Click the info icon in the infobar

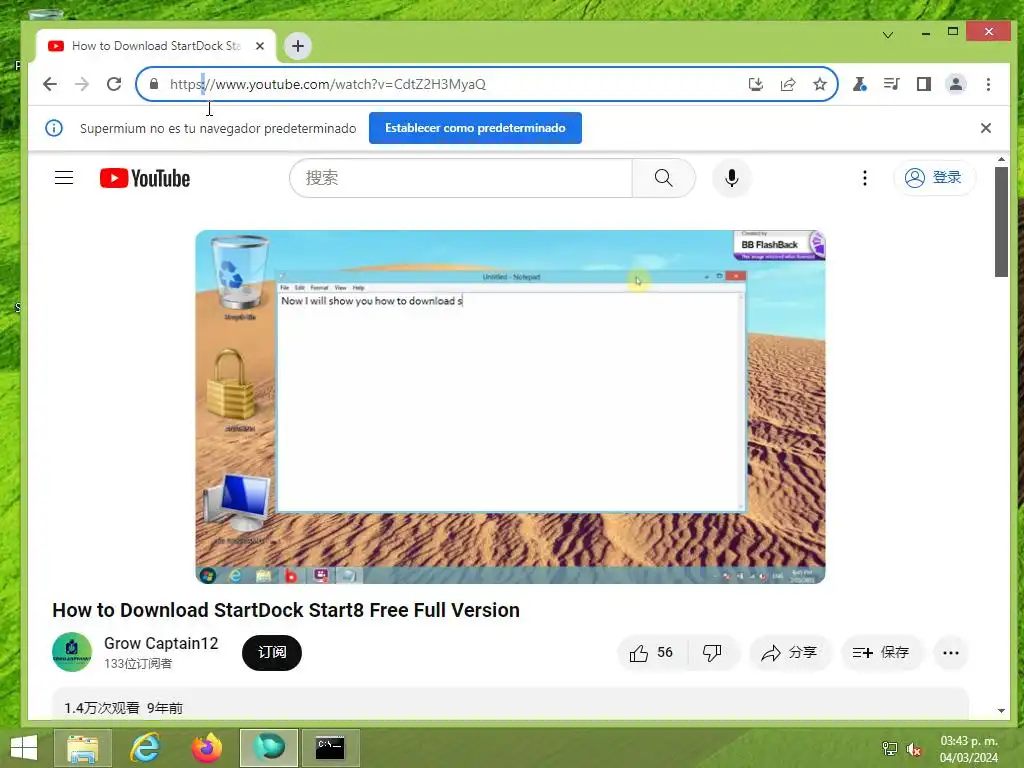click(54, 128)
